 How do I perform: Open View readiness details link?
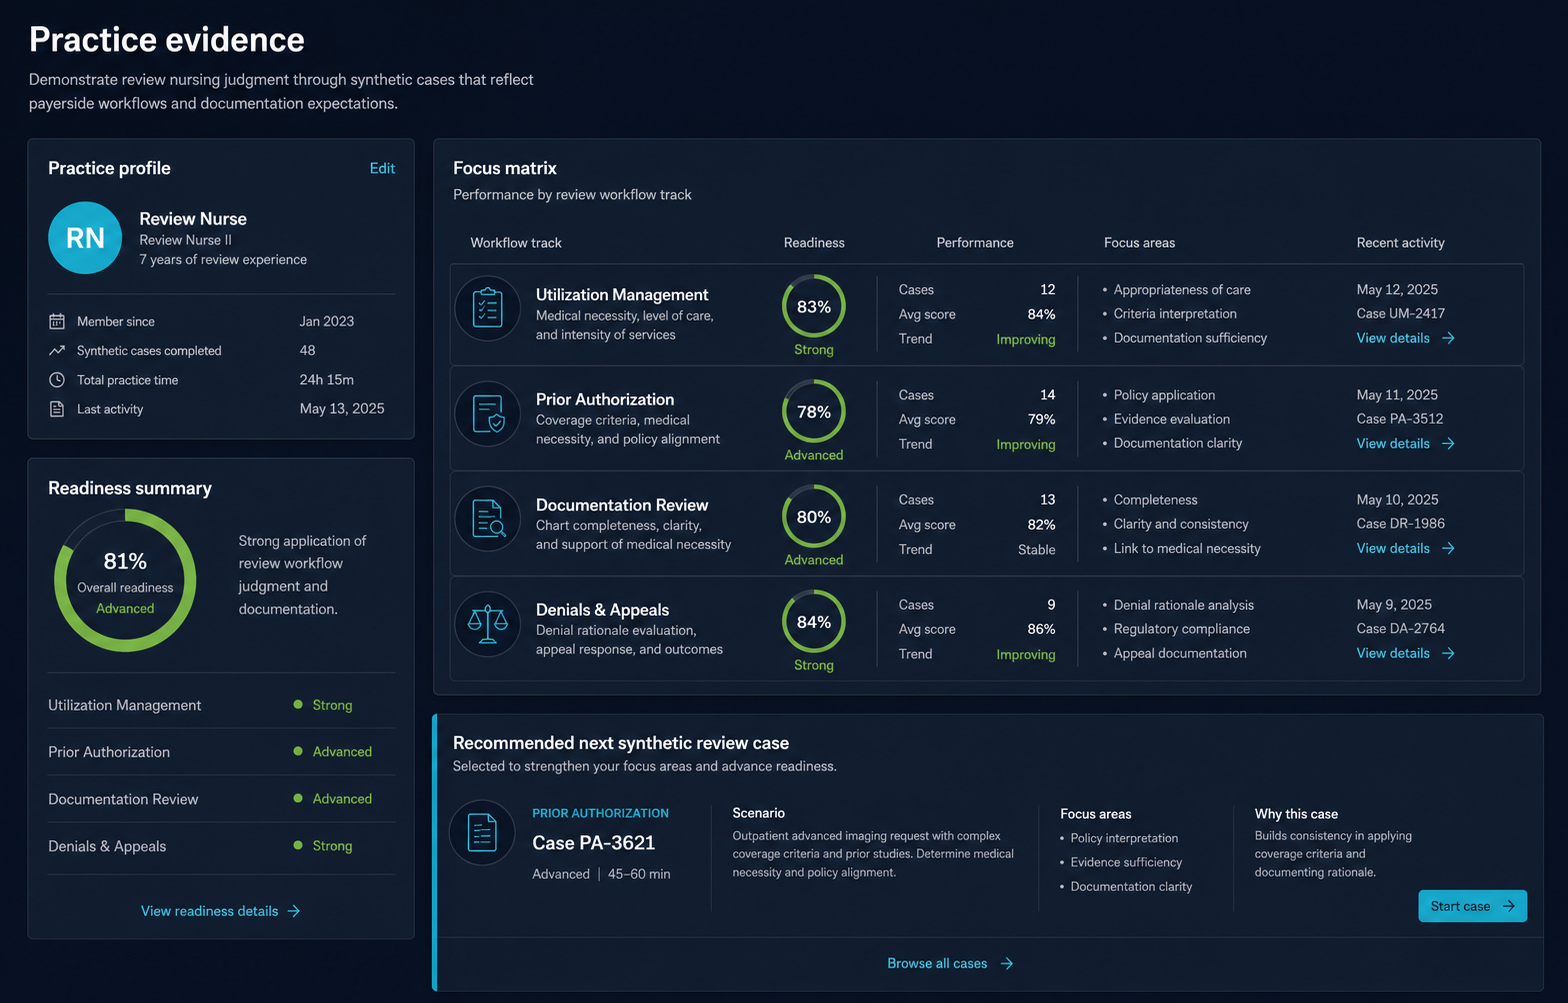[220, 911]
